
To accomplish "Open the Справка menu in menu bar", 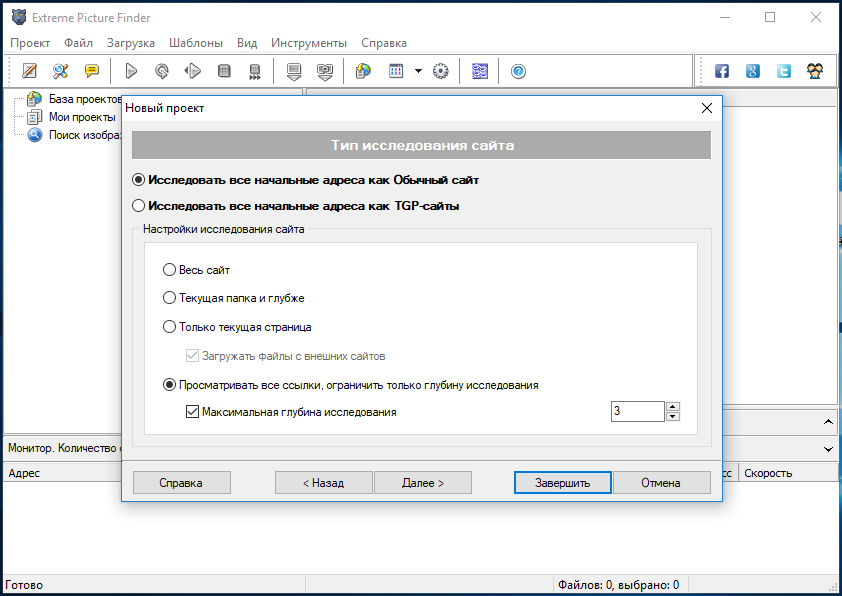I will pos(384,43).
